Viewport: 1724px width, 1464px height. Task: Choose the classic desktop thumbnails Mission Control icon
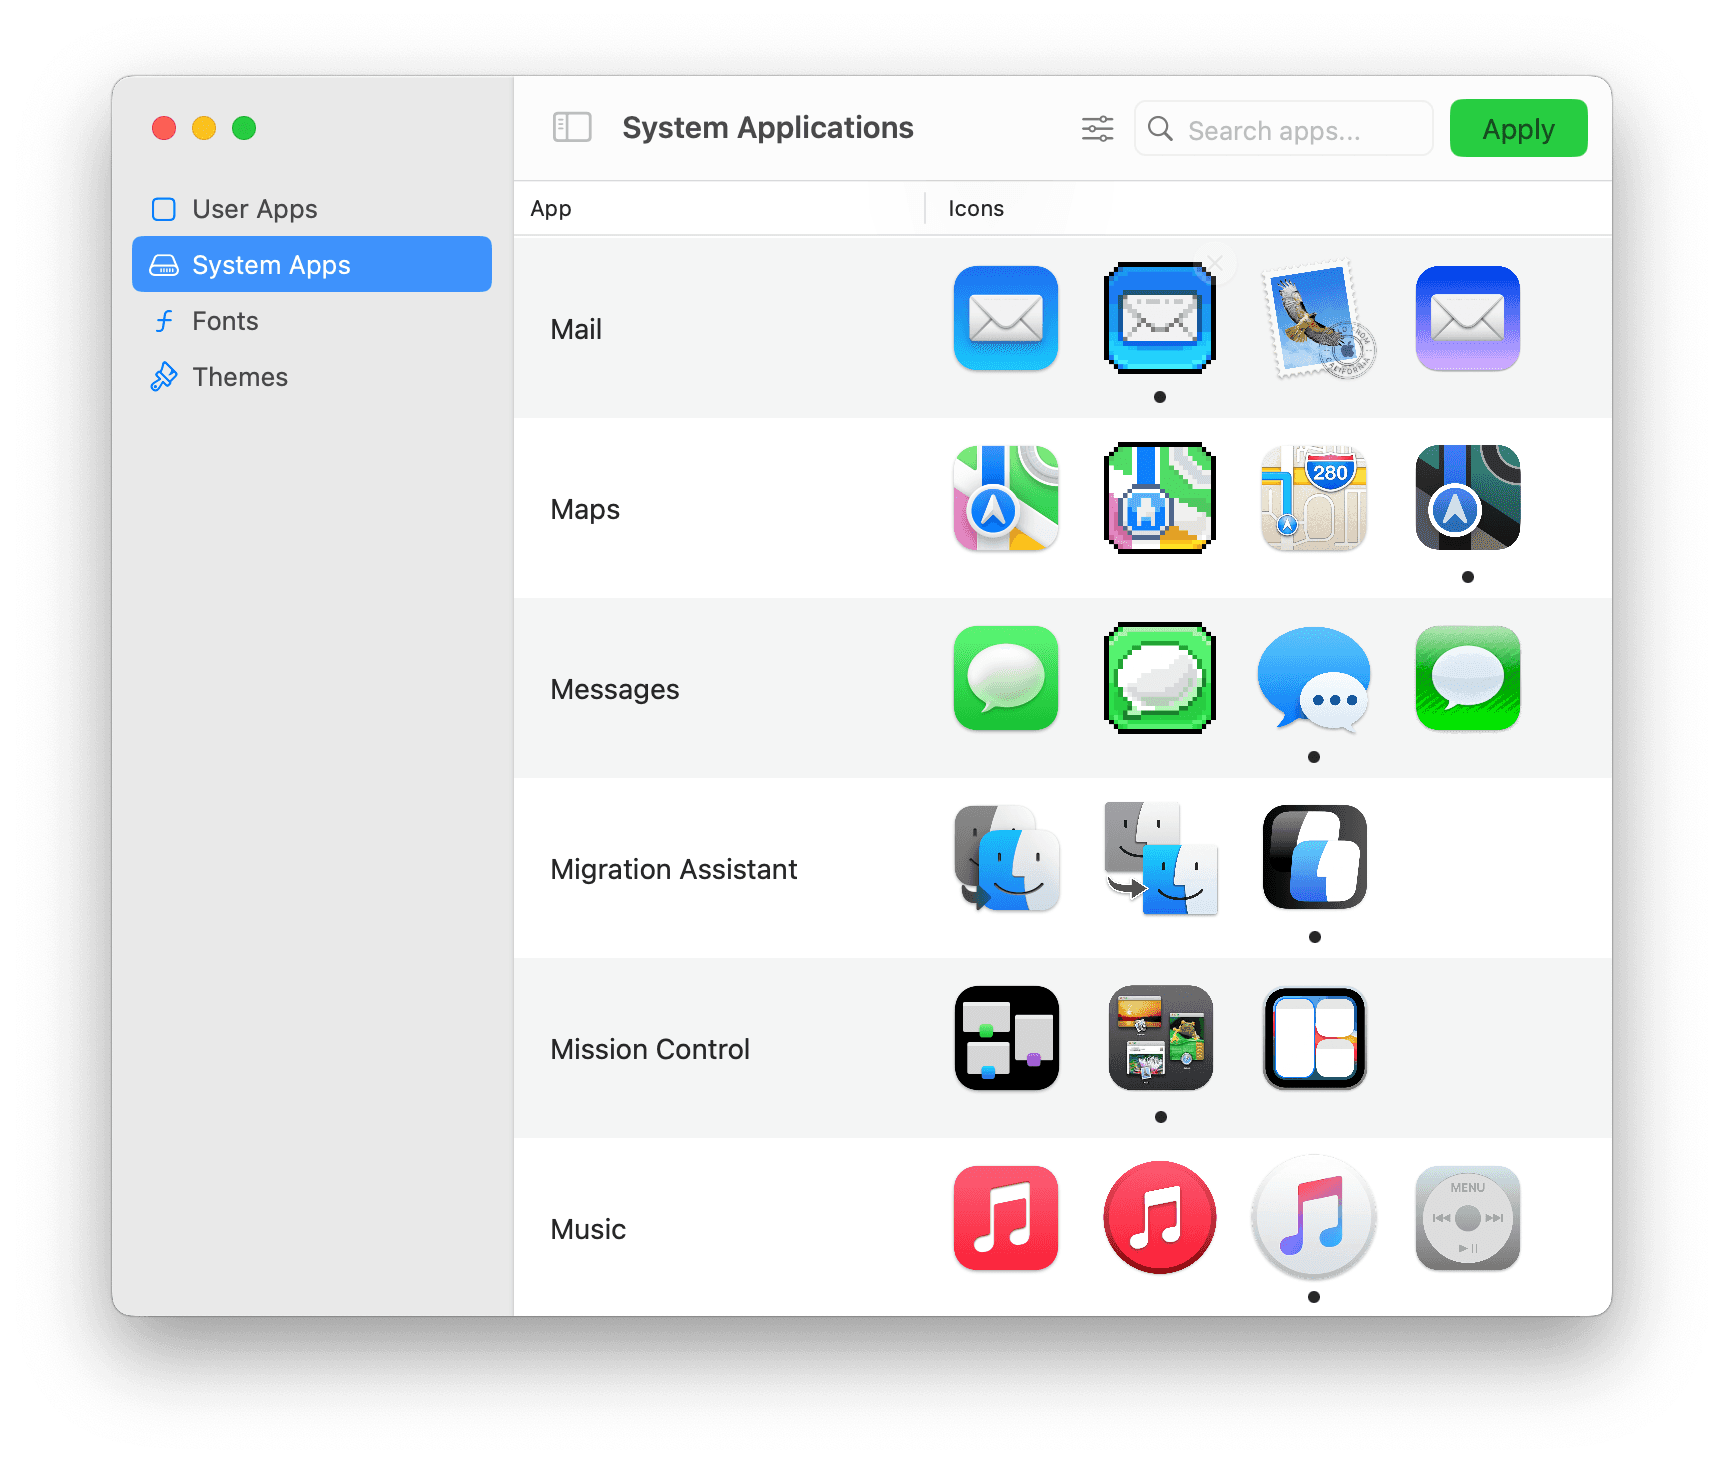(1160, 1038)
